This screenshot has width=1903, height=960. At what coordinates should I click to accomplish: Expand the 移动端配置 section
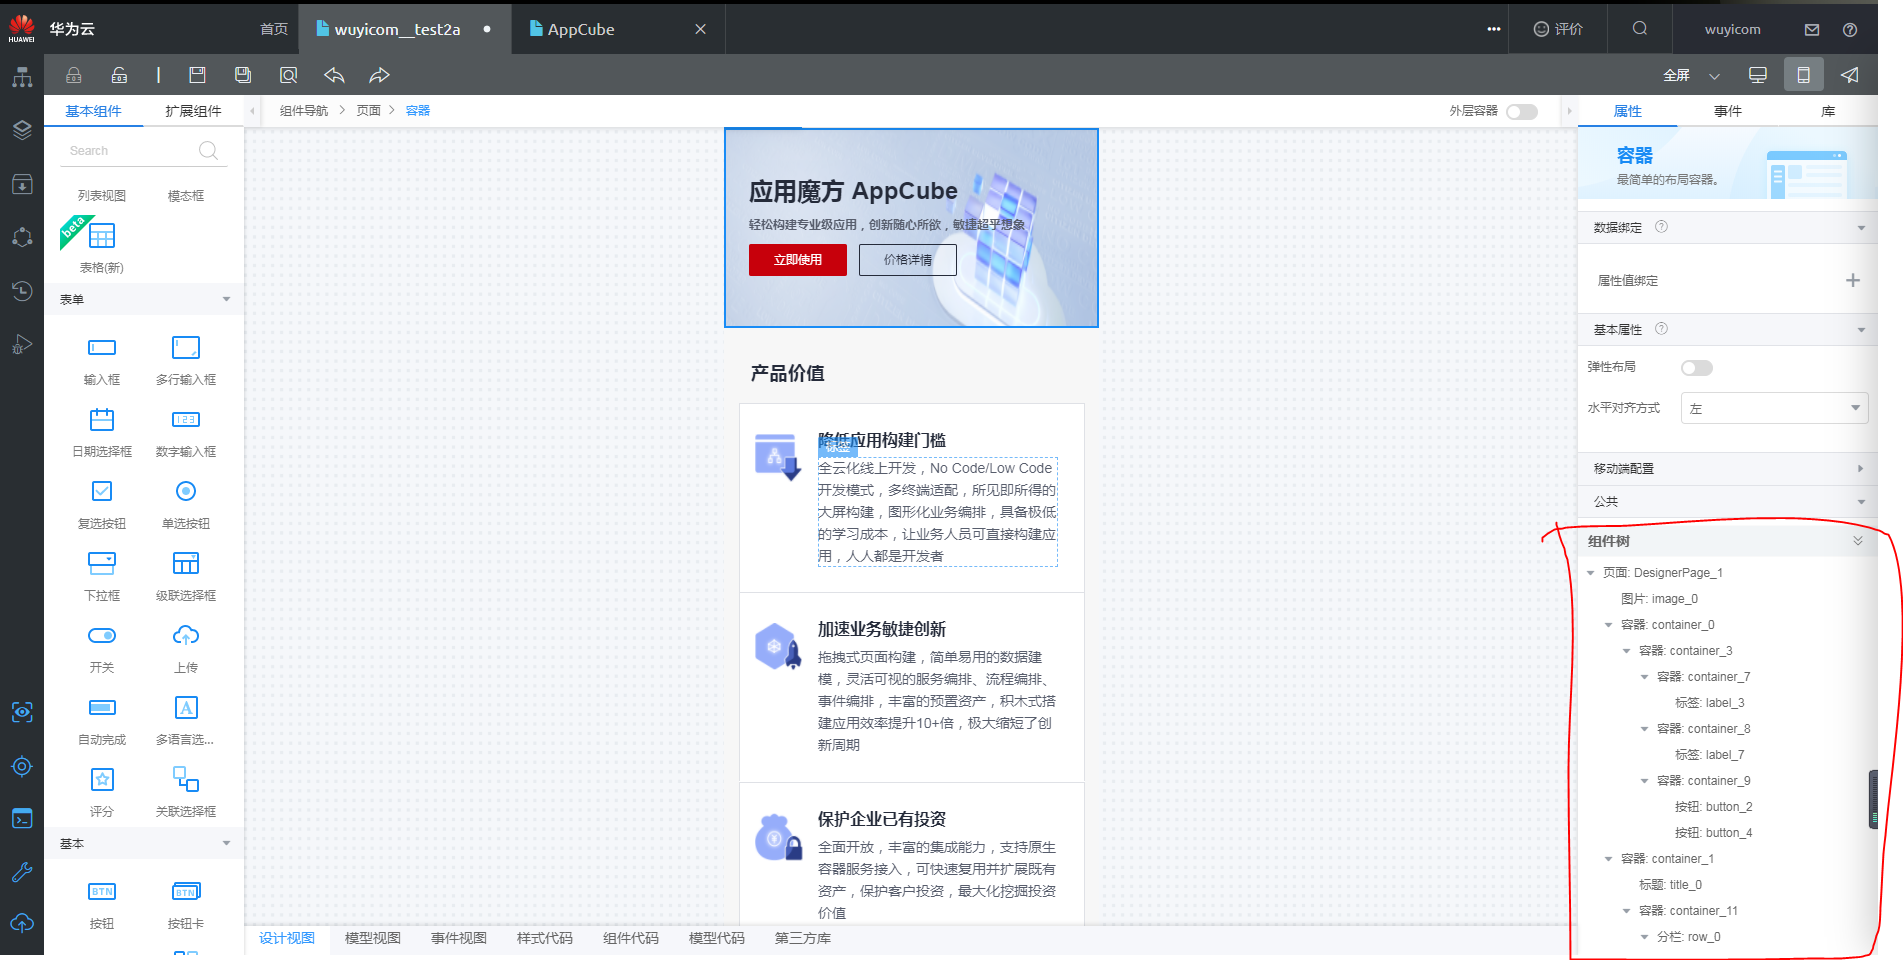1861,468
